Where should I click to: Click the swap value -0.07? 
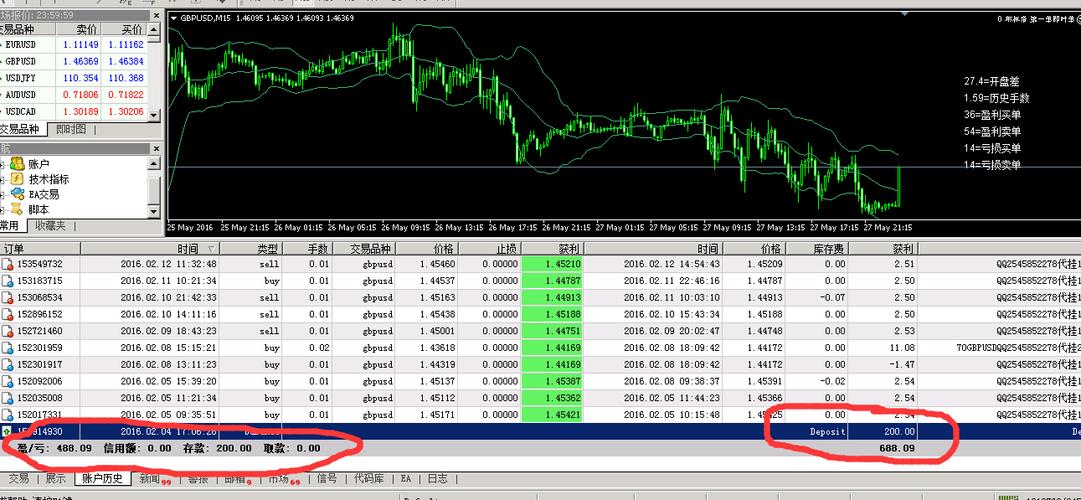[x=834, y=298]
